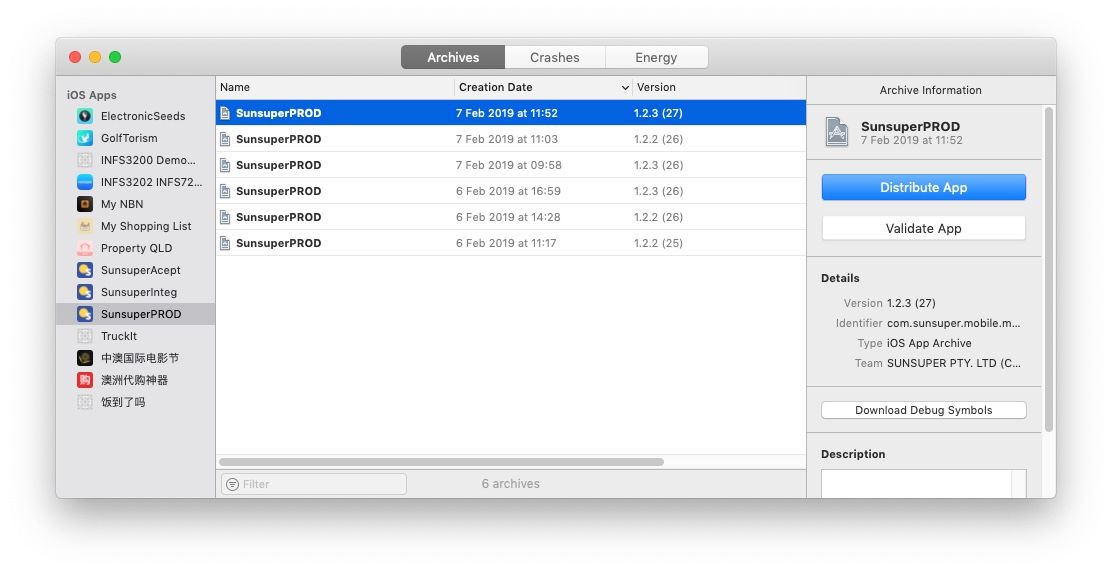Click archive file icon for 6 Feb 14:28 row
This screenshot has width=1112, height=572.
pos(225,217)
